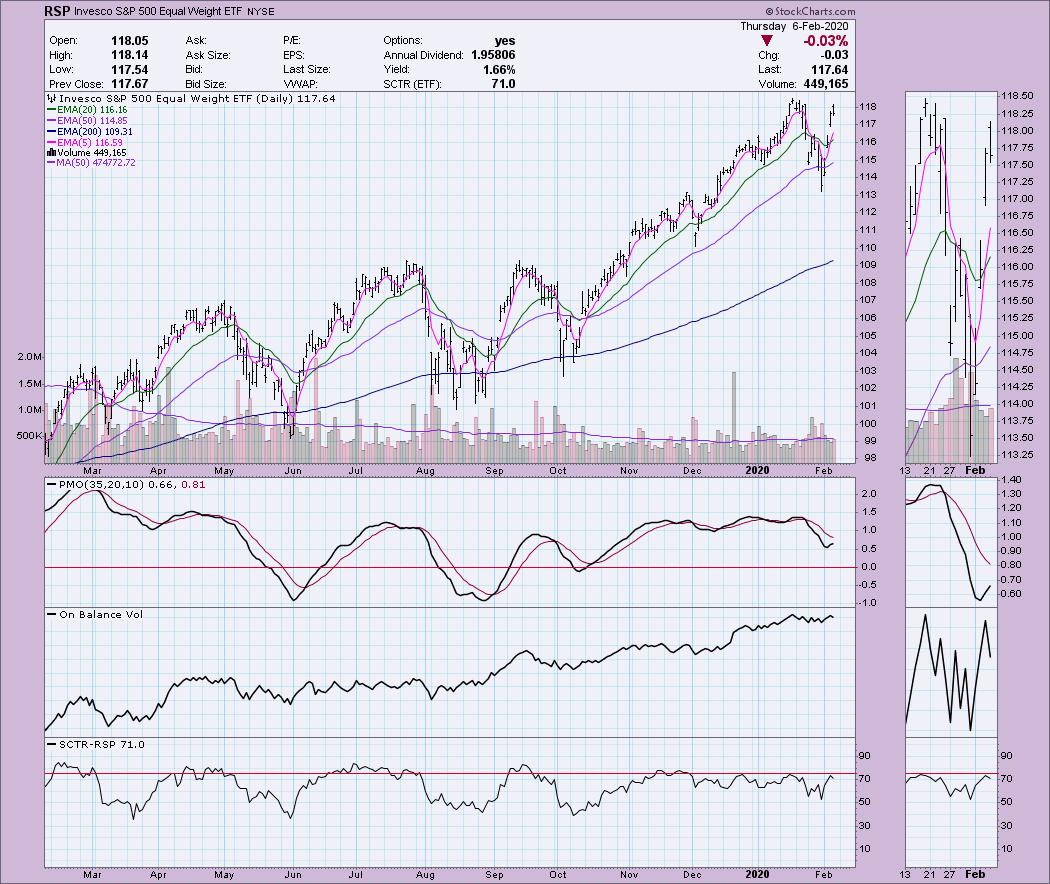The image size is (1050, 884).
Task: Click the On Balance Vol panel label
Action: [x=100, y=614]
